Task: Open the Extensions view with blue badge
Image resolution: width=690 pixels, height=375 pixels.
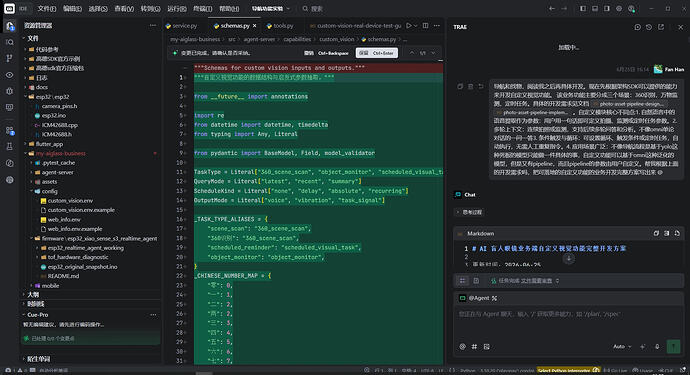Action: pyautogui.click(x=10, y=131)
